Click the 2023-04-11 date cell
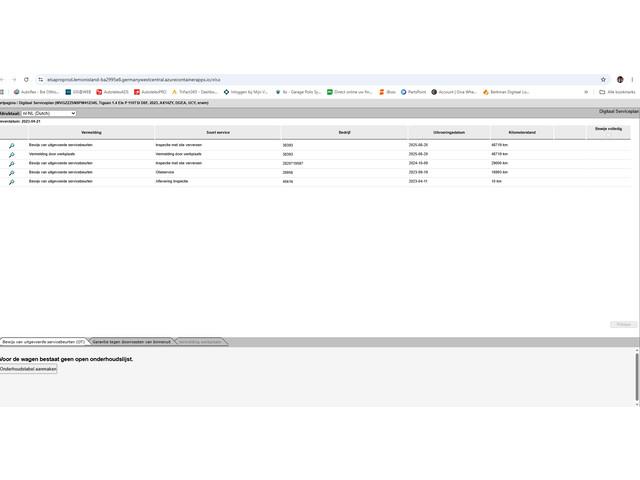The height and width of the screenshot is (480, 640). [418, 181]
